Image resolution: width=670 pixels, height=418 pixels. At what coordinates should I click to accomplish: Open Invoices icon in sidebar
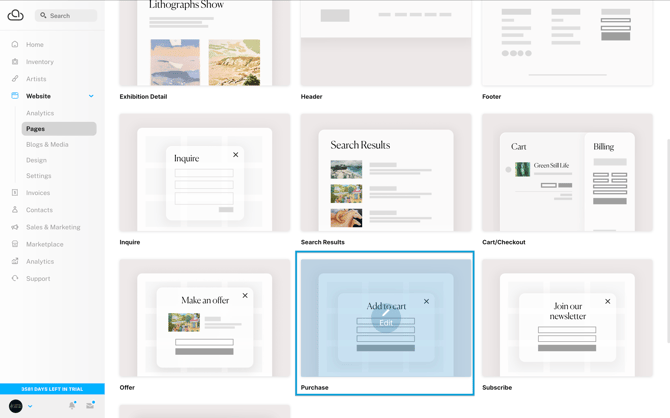(15, 193)
